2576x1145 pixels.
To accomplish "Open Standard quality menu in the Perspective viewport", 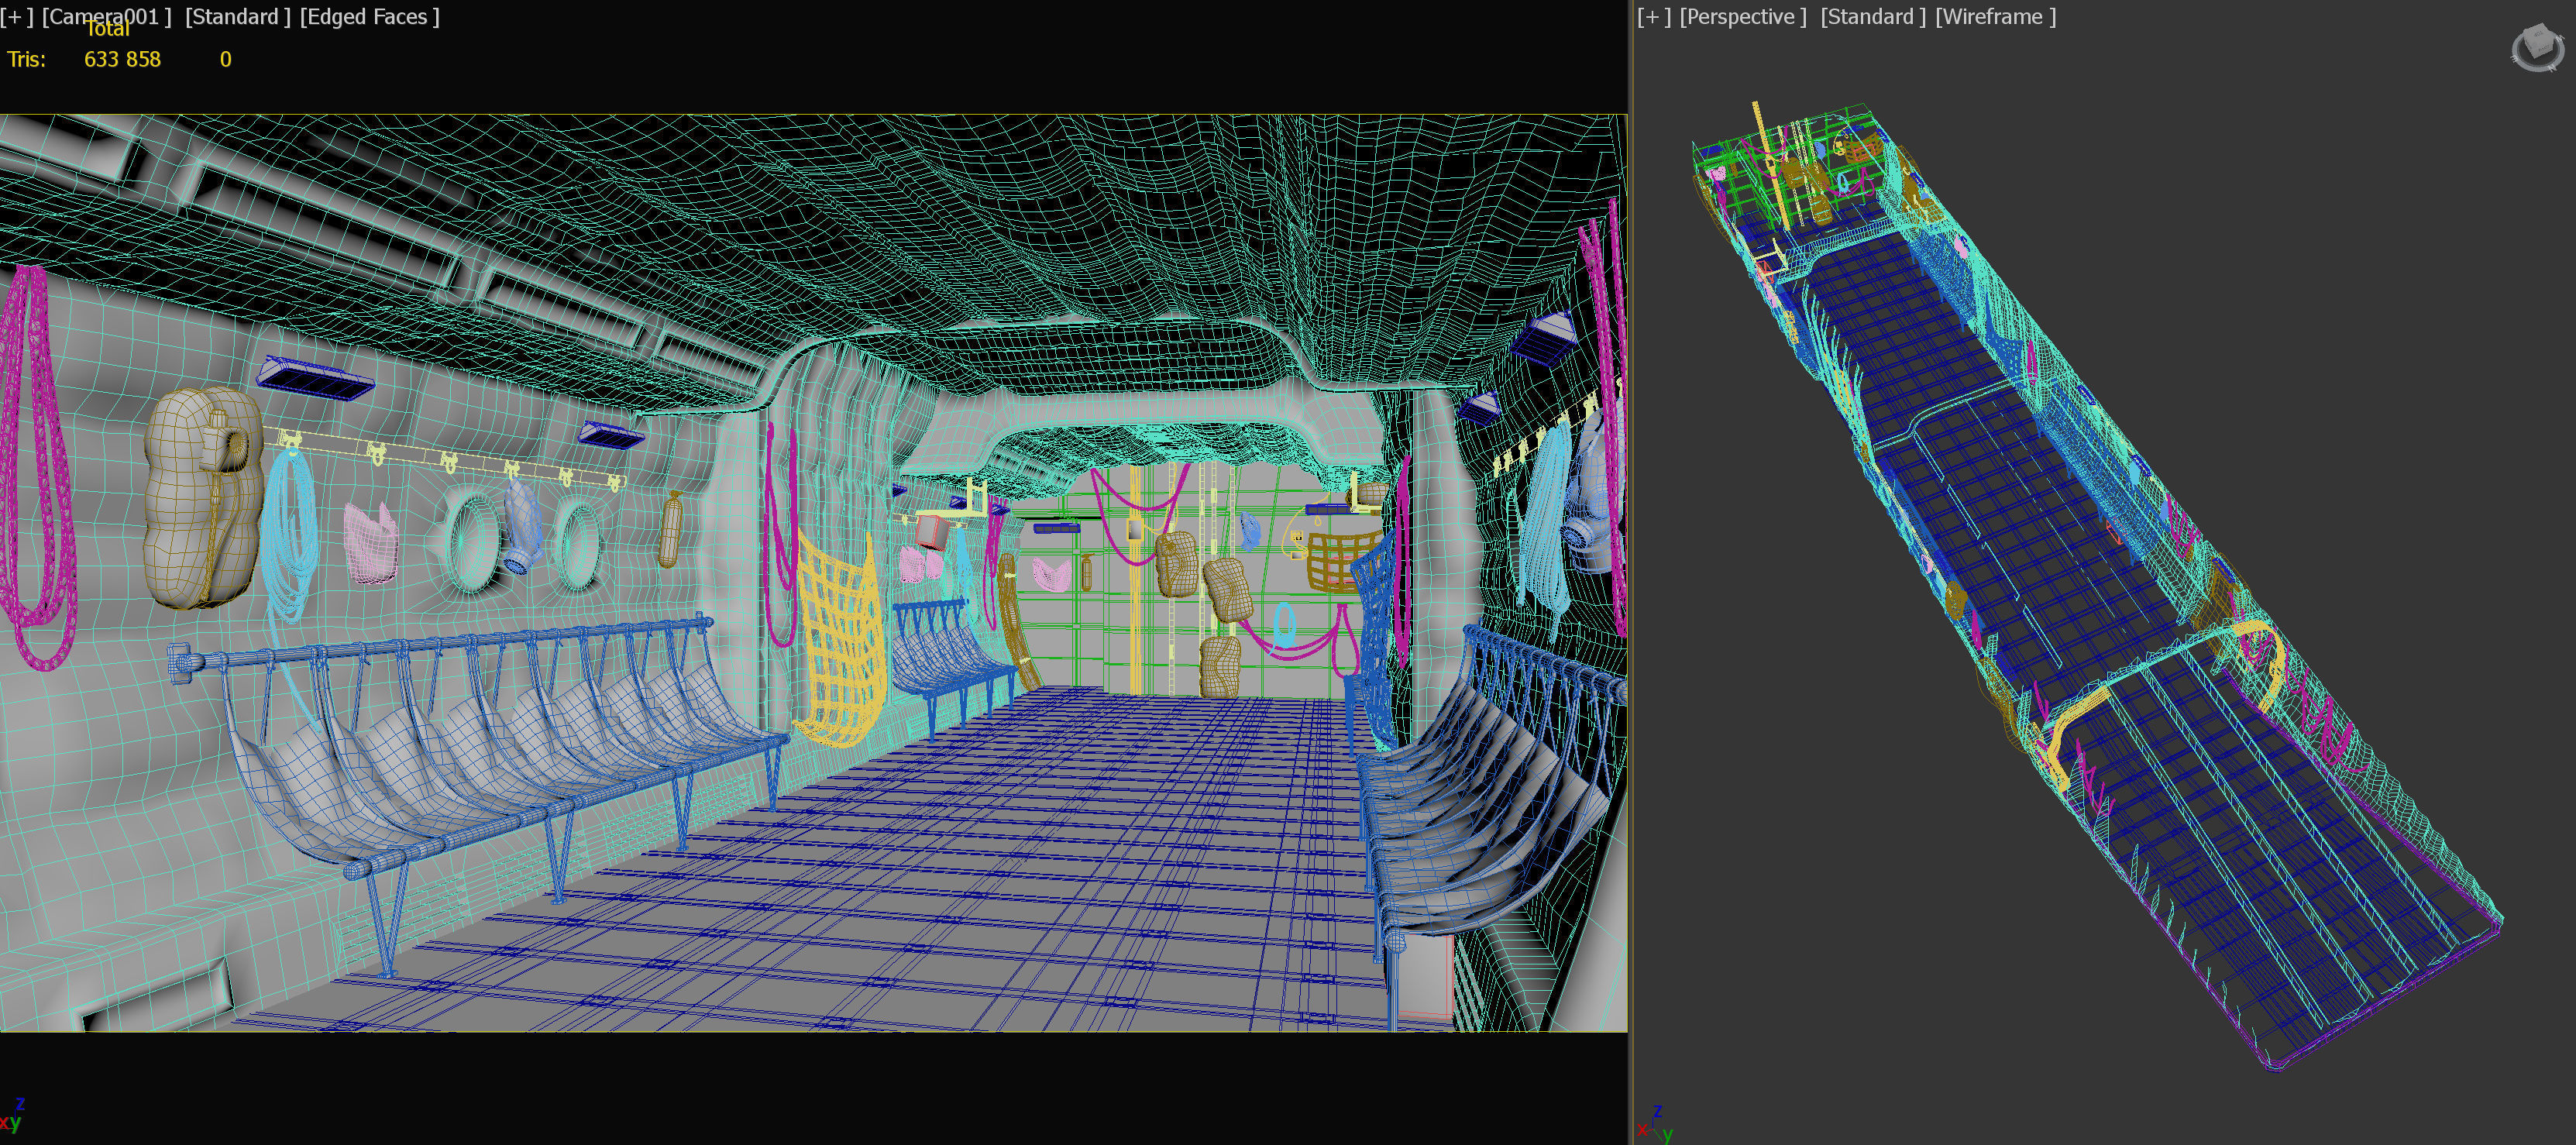I will tap(1872, 17).
